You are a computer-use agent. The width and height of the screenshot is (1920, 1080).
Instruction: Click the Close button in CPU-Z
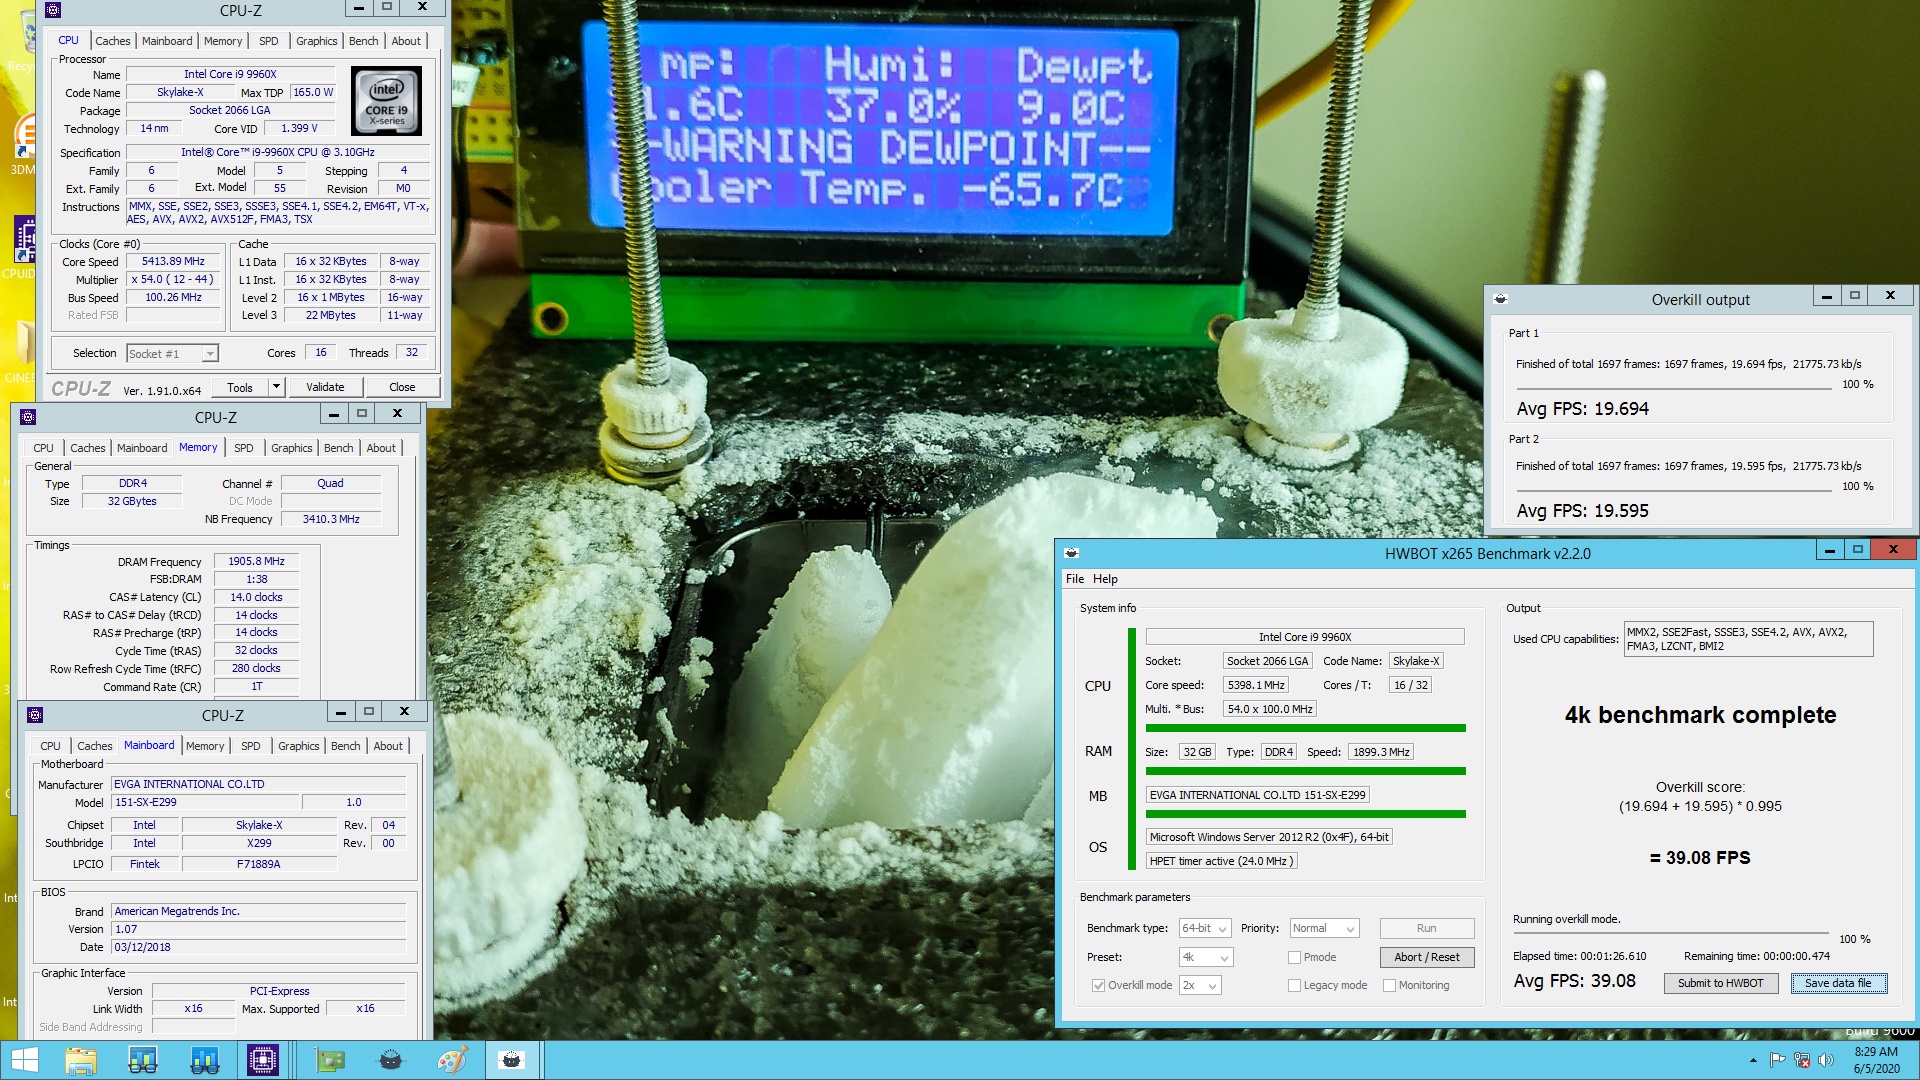(x=402, y=387)
